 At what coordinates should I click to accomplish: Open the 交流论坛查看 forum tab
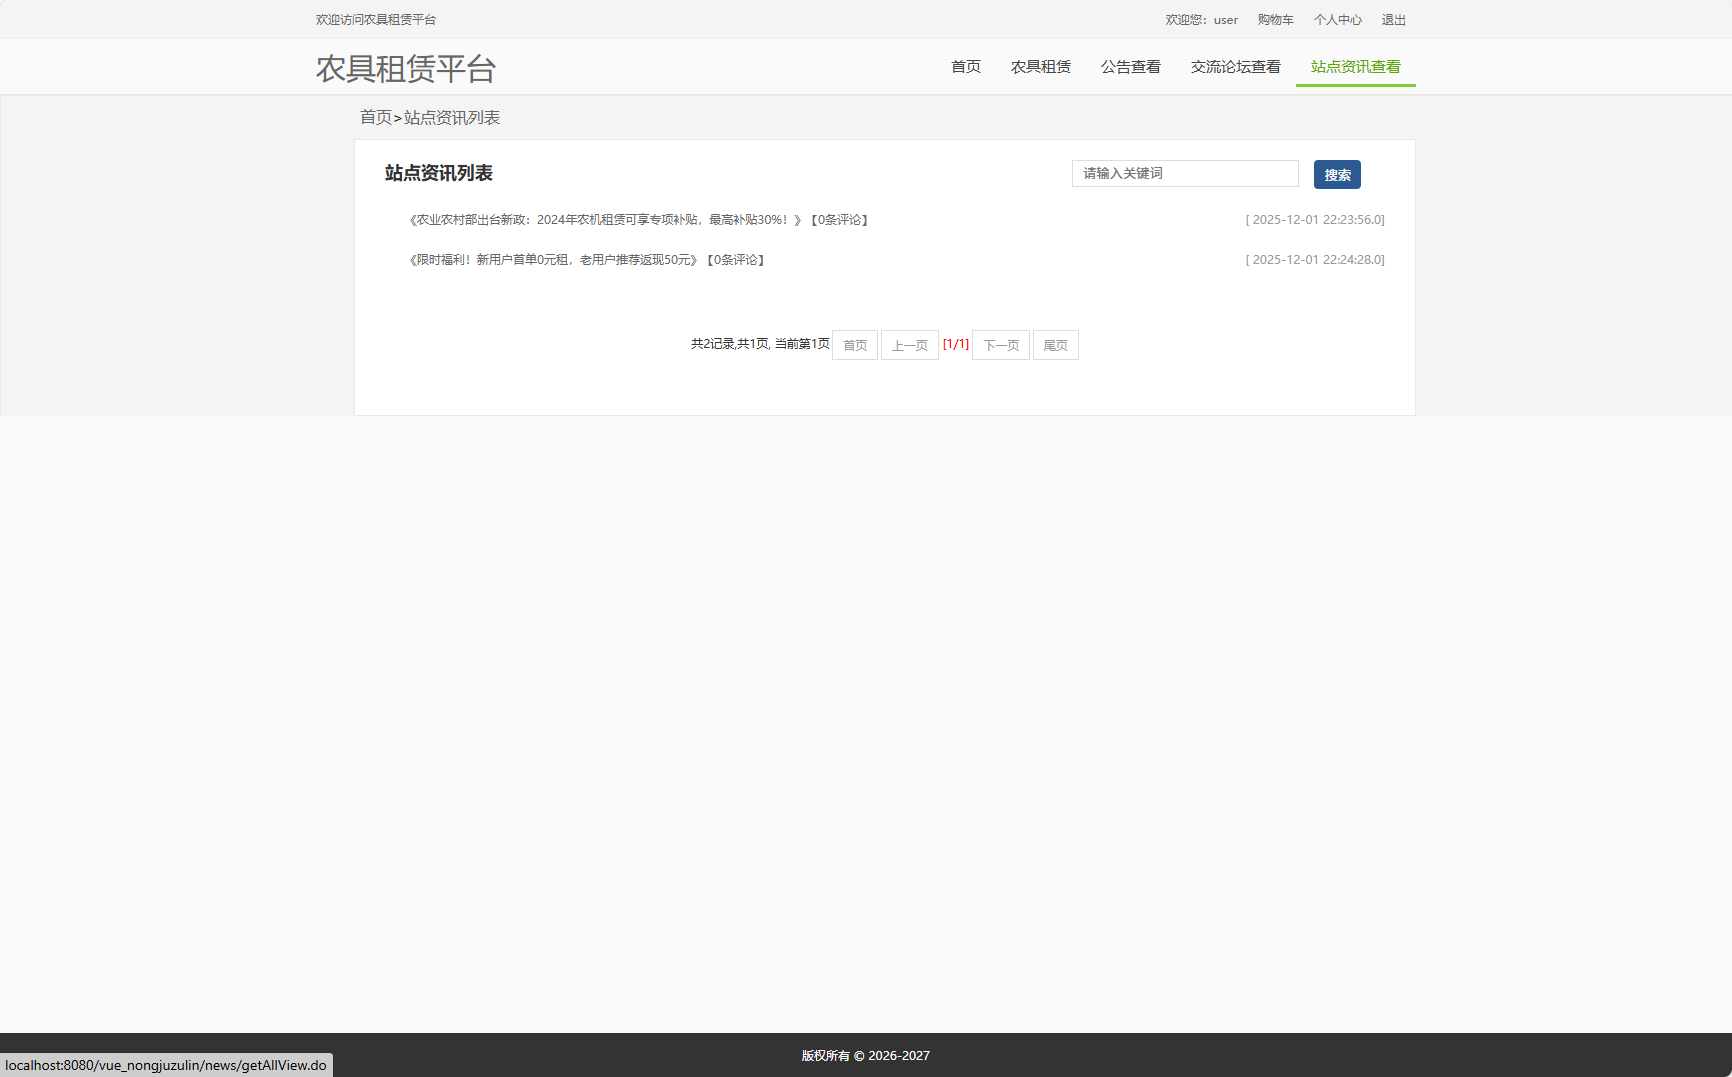coord(1235,66)
